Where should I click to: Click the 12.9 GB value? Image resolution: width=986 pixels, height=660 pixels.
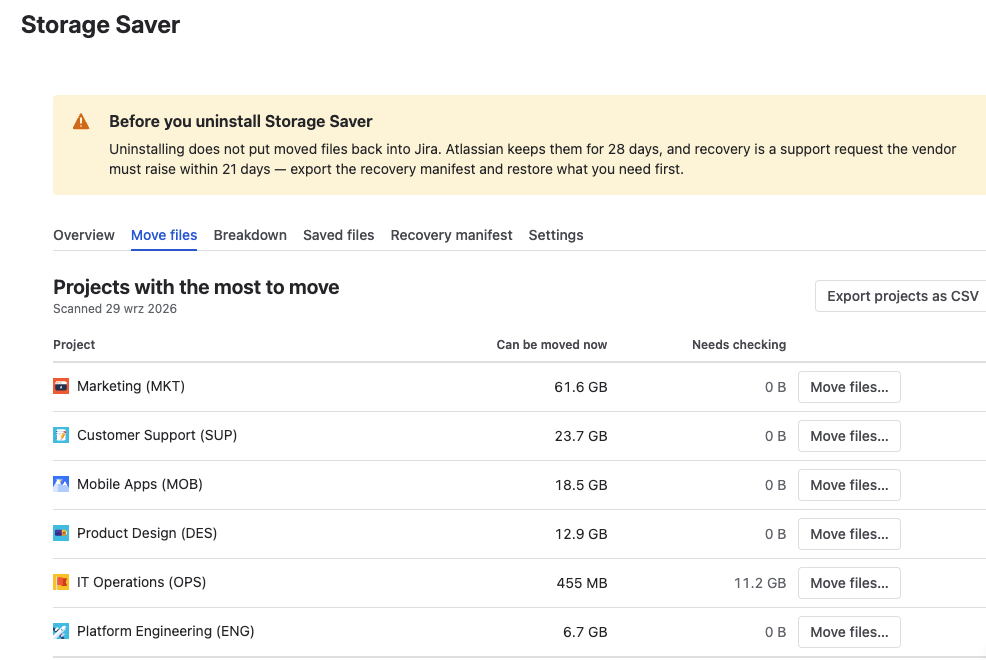tap(580, 534)
